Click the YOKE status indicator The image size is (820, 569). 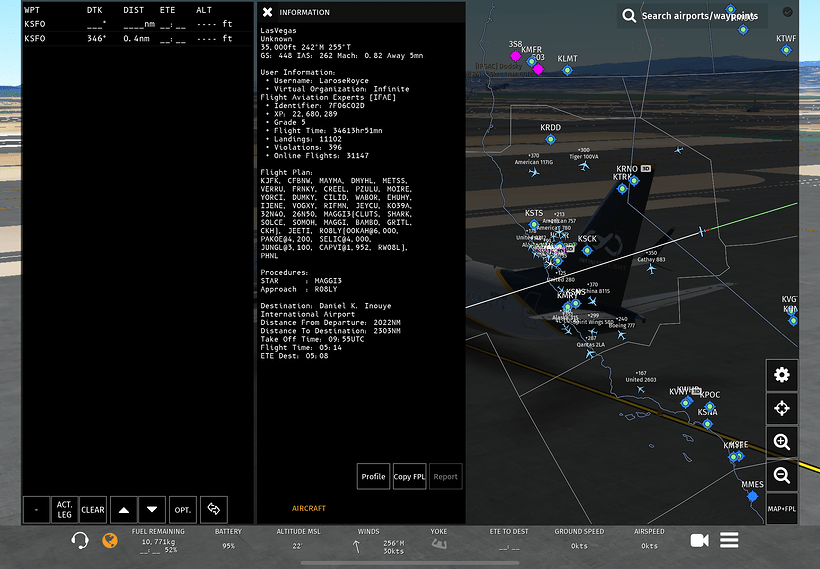pos(439,539)
